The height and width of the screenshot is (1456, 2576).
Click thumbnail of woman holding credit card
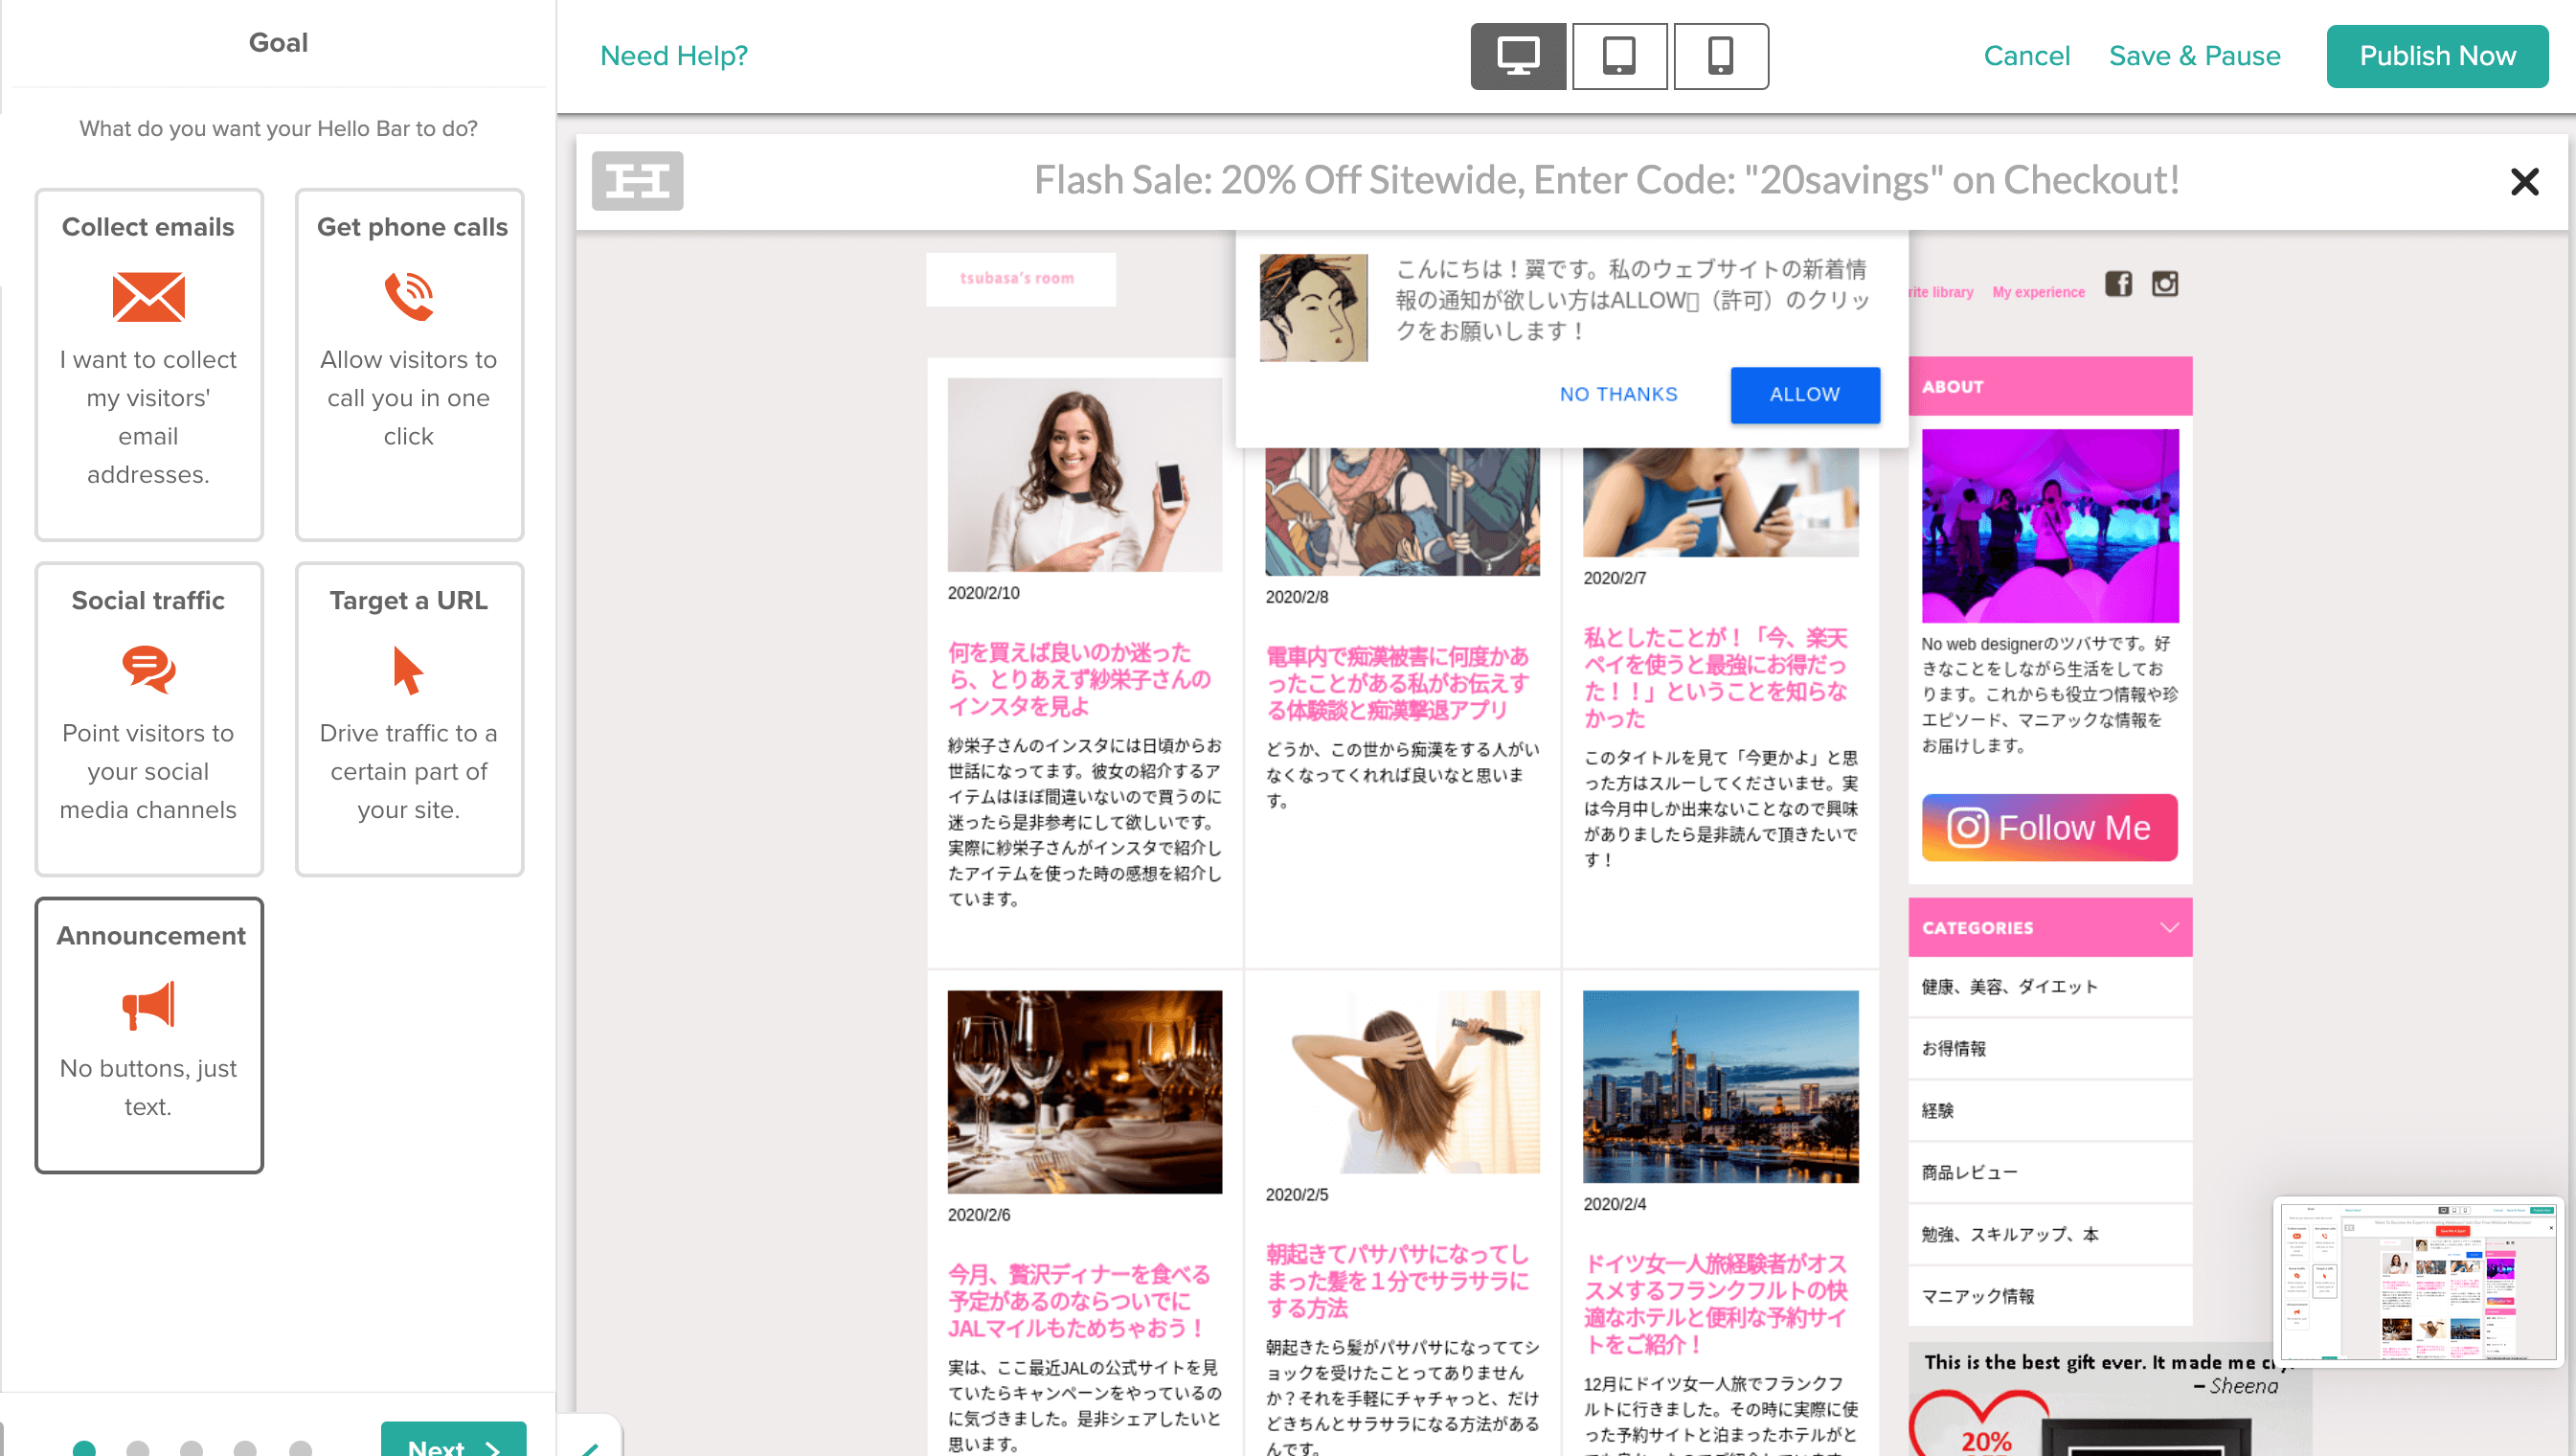tap(1720, 502)
